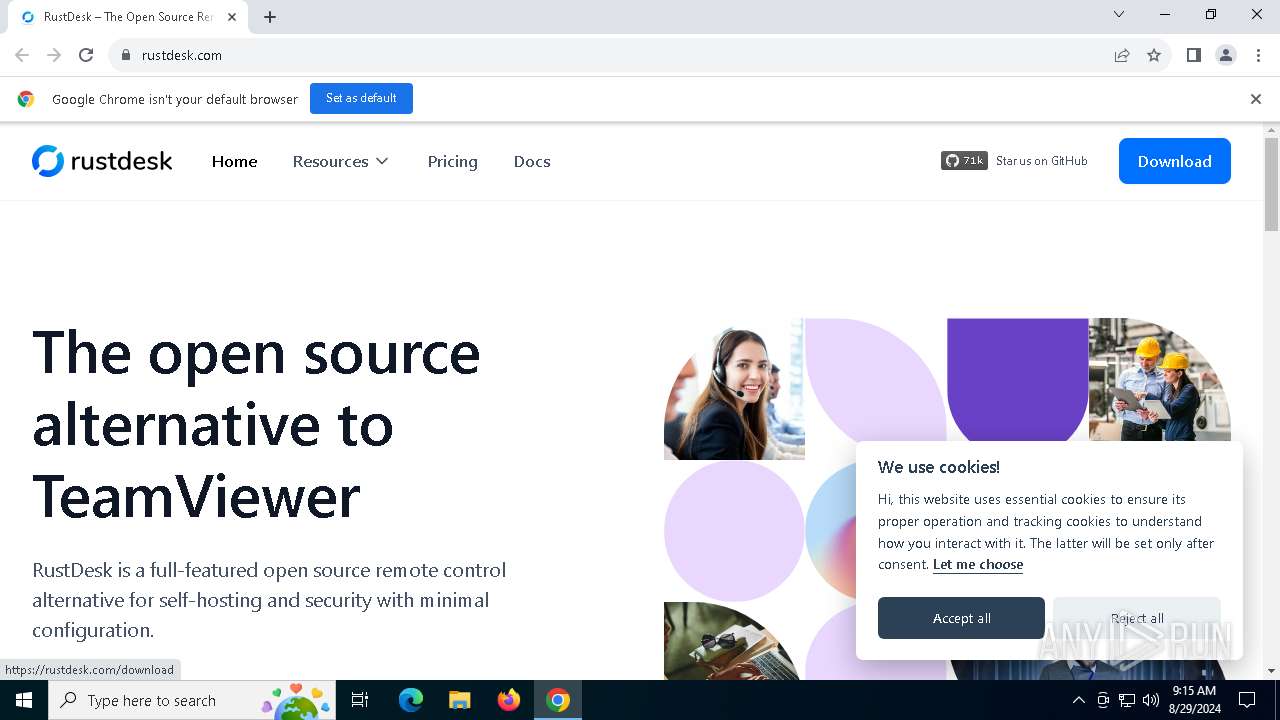Screen dimensions: 1280x720
Task: Click the taskbar clock showing 9:15 AM
Action: pyautogui.click(x=1194, y=700)
